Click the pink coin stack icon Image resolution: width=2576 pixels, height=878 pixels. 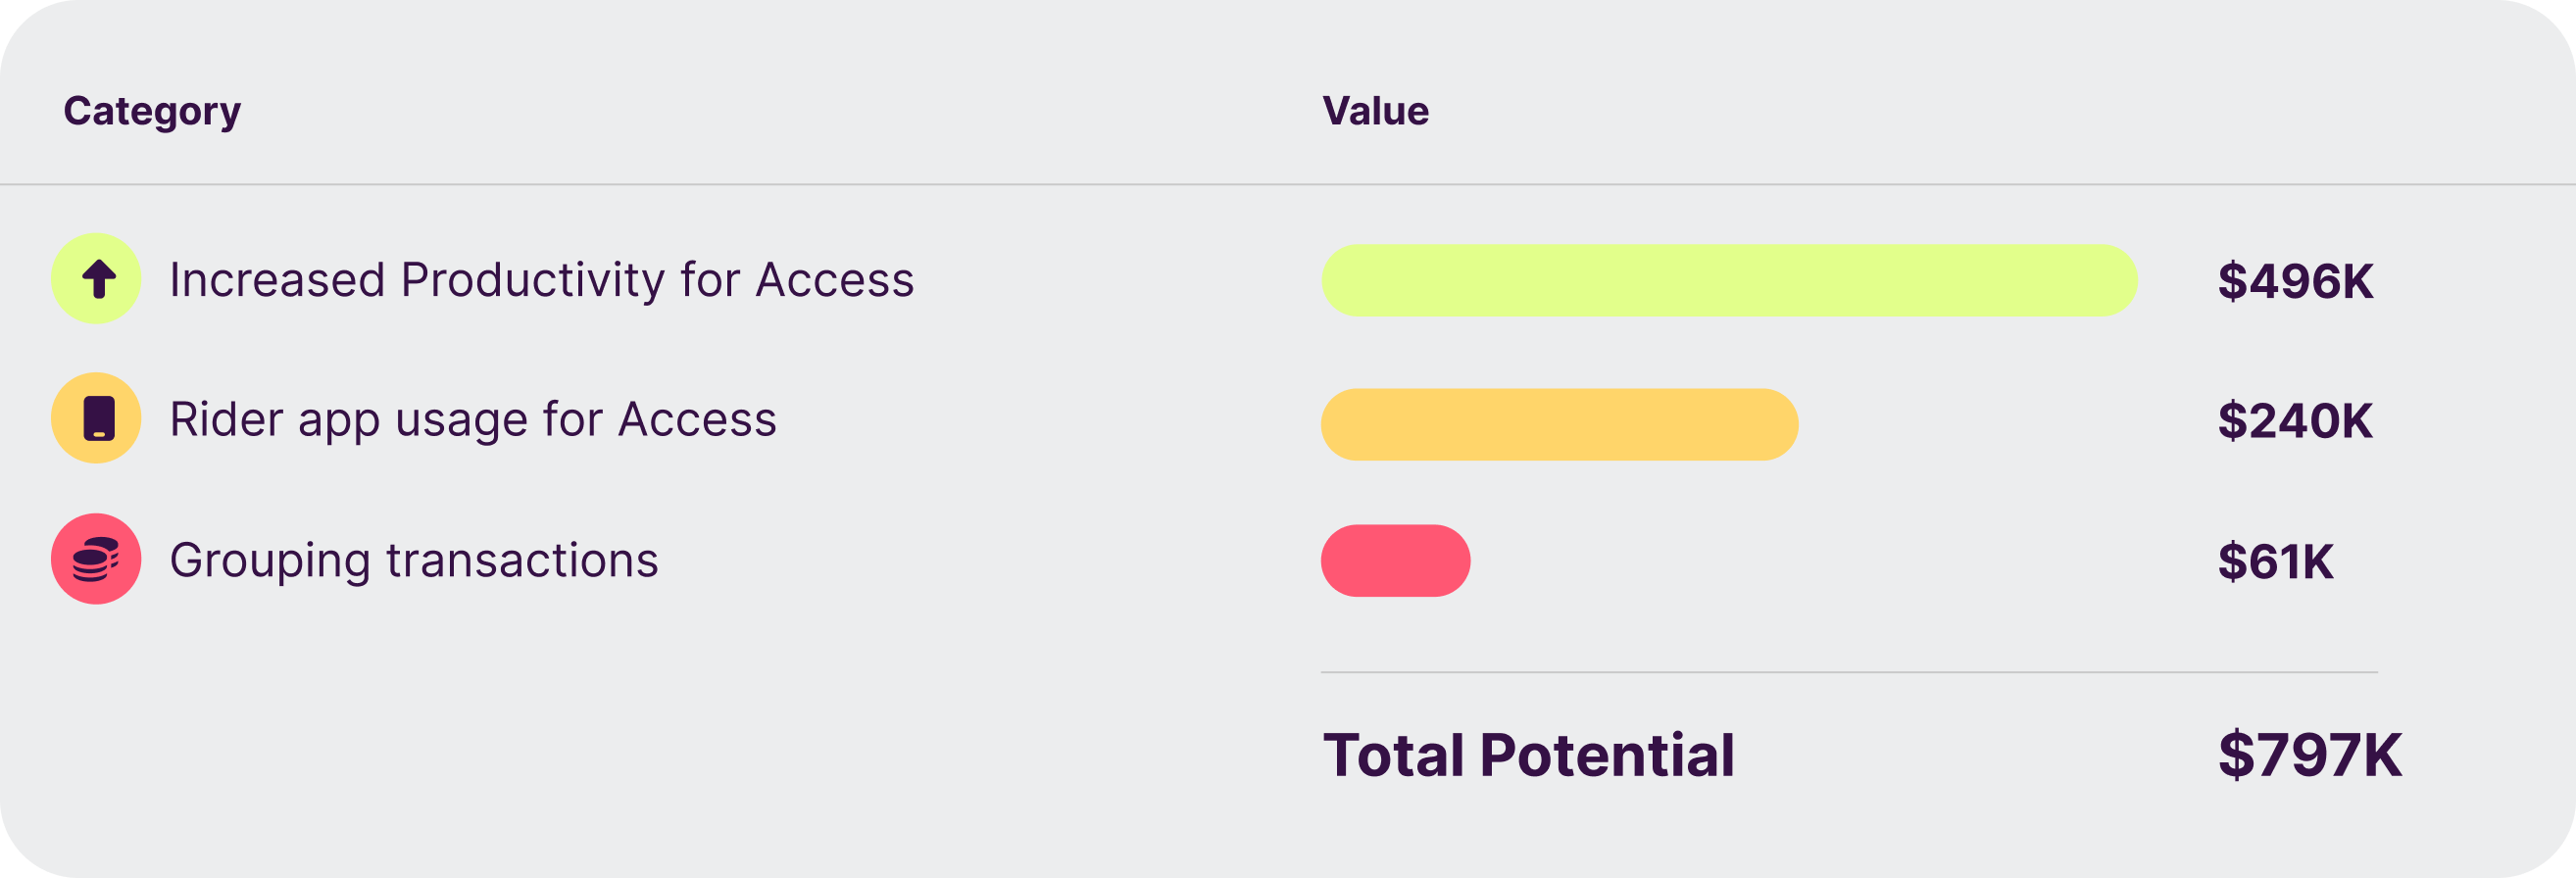point(96,559)
